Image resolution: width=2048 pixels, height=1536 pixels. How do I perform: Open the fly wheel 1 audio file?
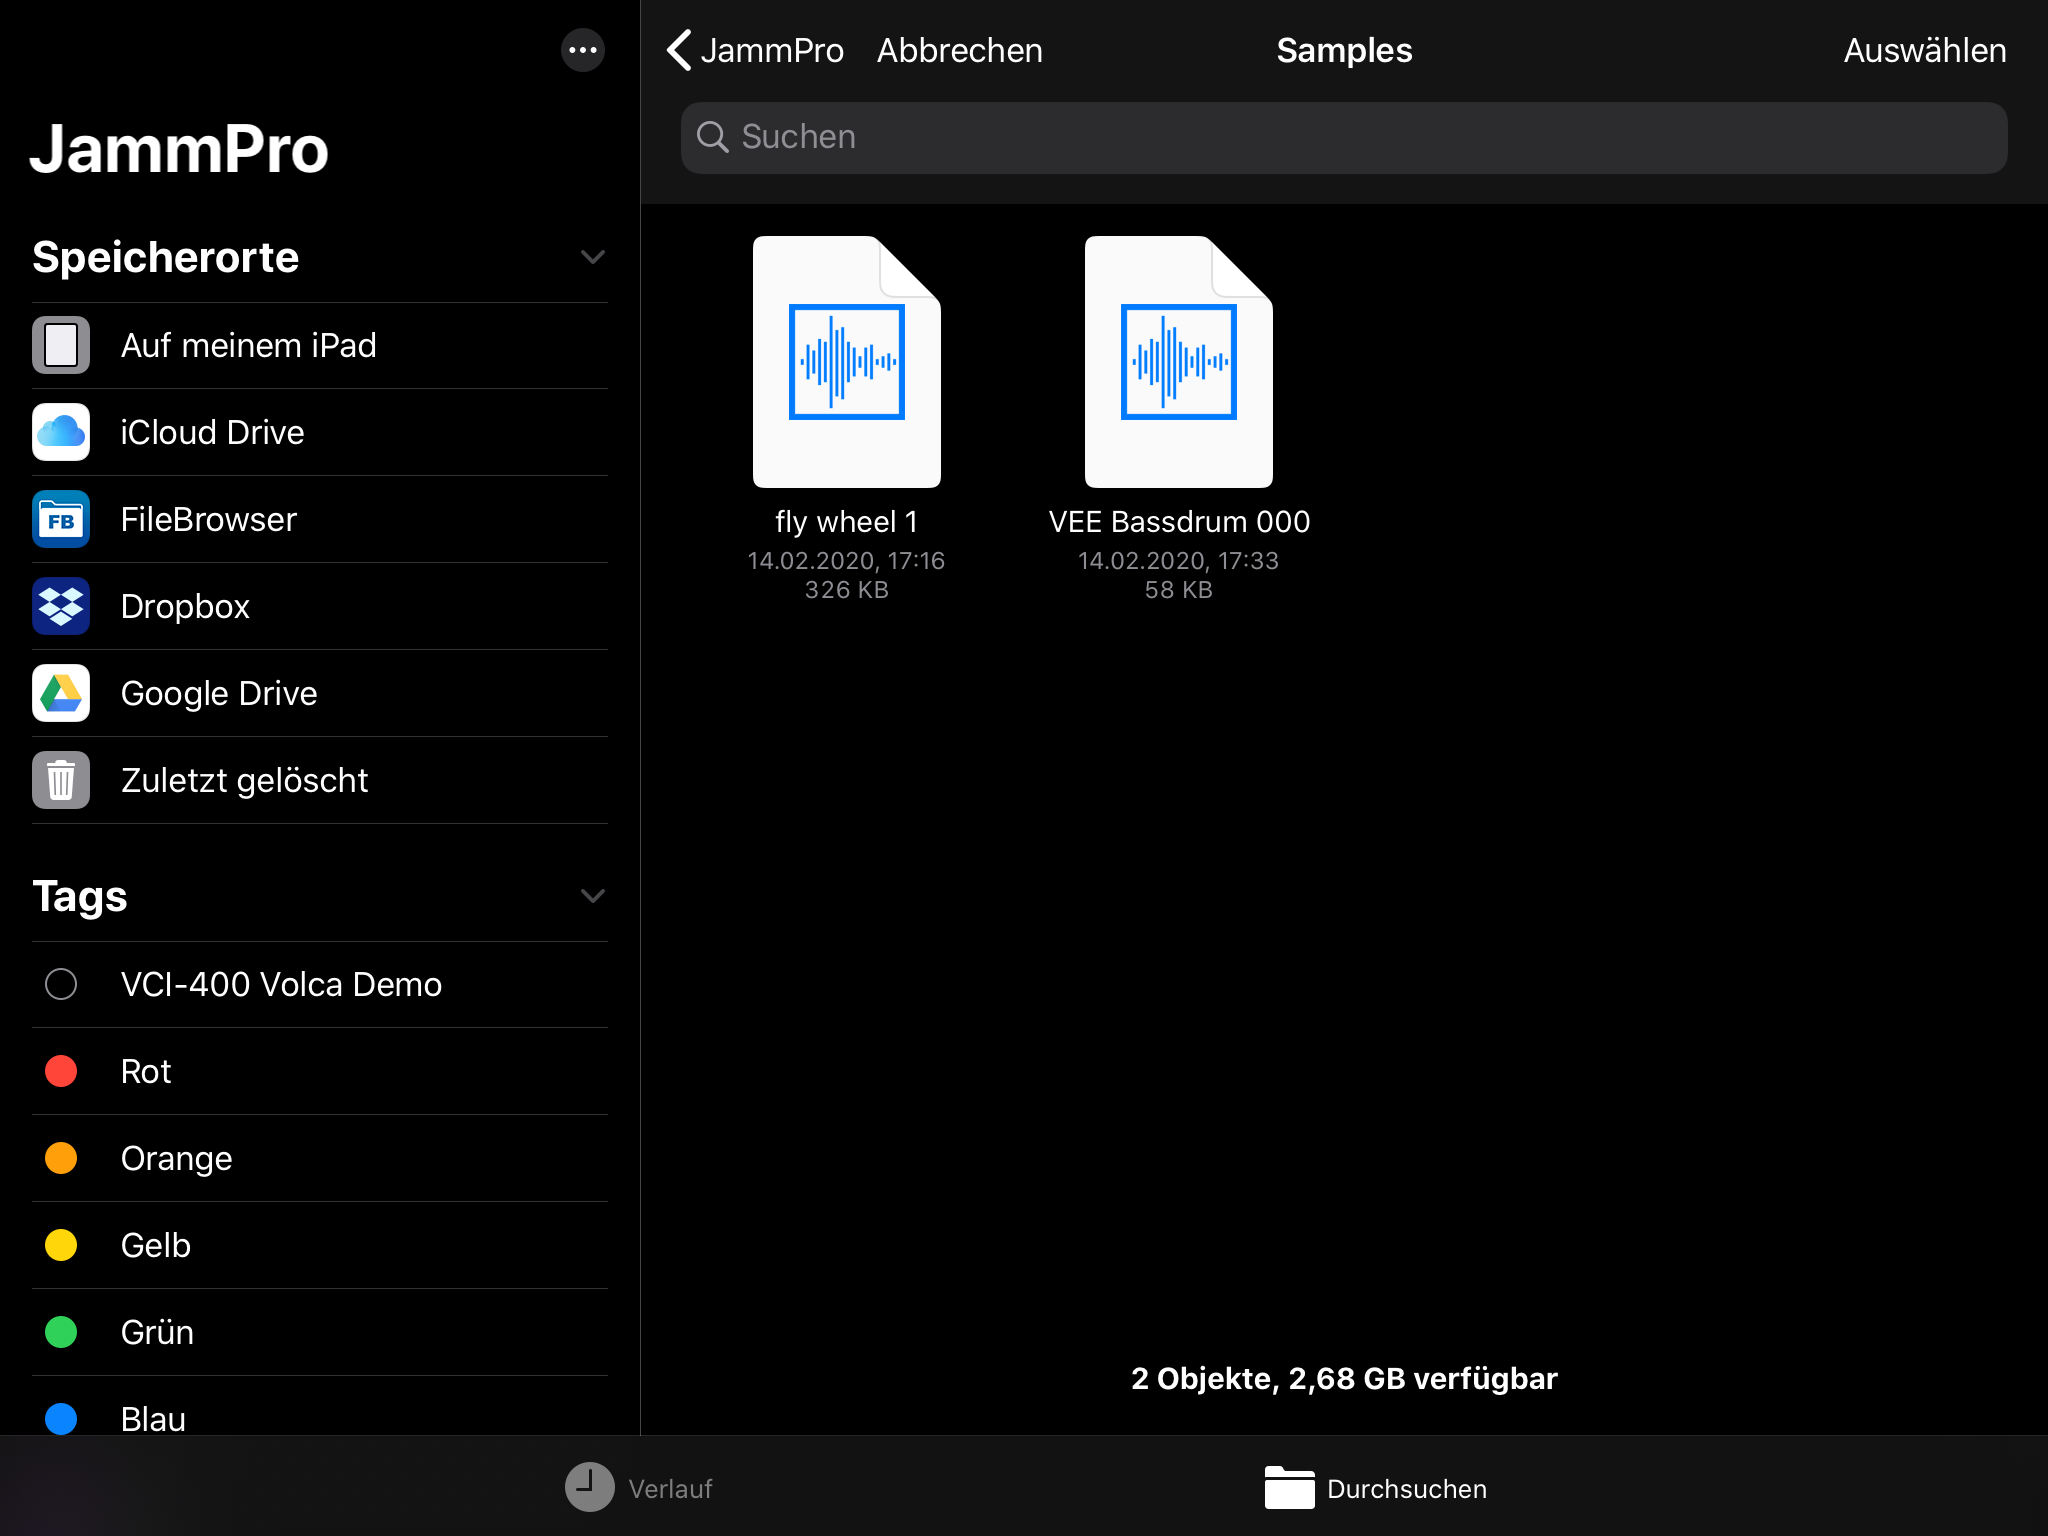click(846, 362)
